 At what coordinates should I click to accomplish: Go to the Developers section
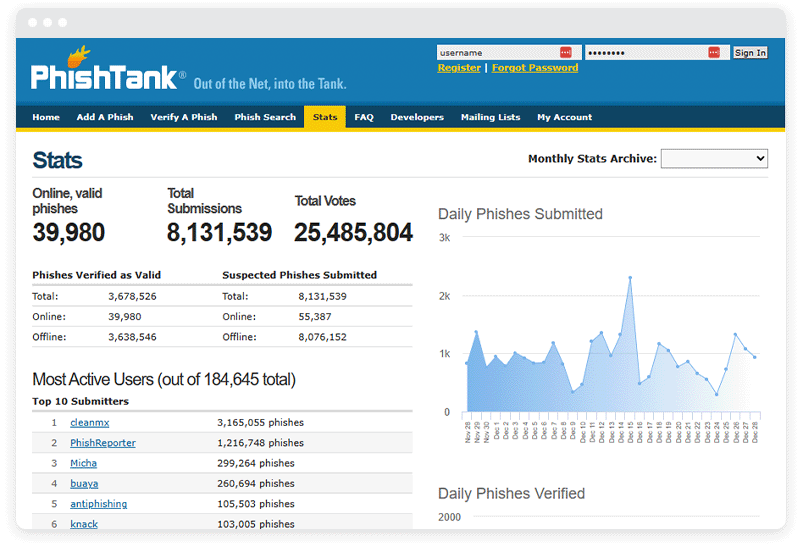417,117
